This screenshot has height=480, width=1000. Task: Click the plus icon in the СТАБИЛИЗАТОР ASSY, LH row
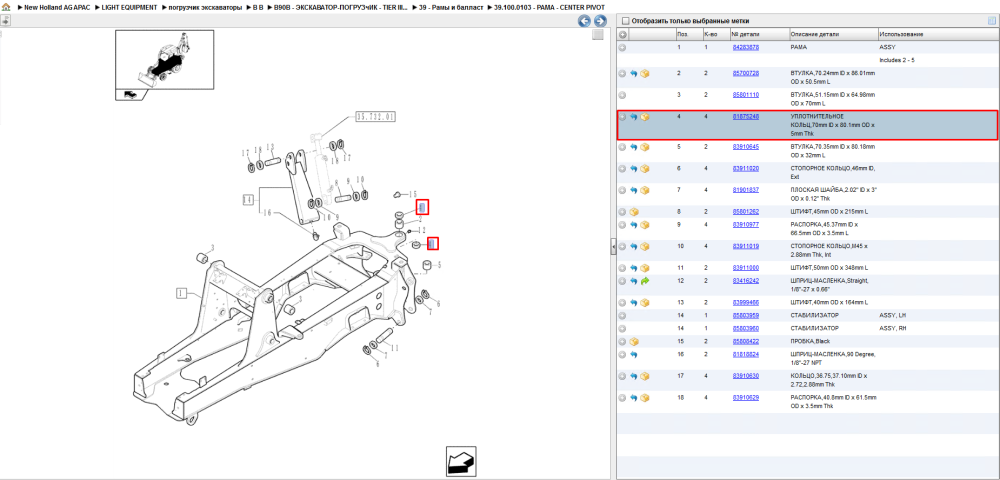[x=623, y=316]
